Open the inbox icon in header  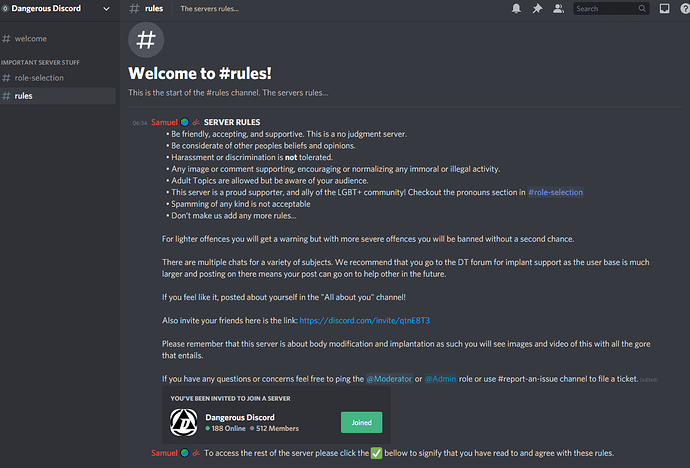664,8
